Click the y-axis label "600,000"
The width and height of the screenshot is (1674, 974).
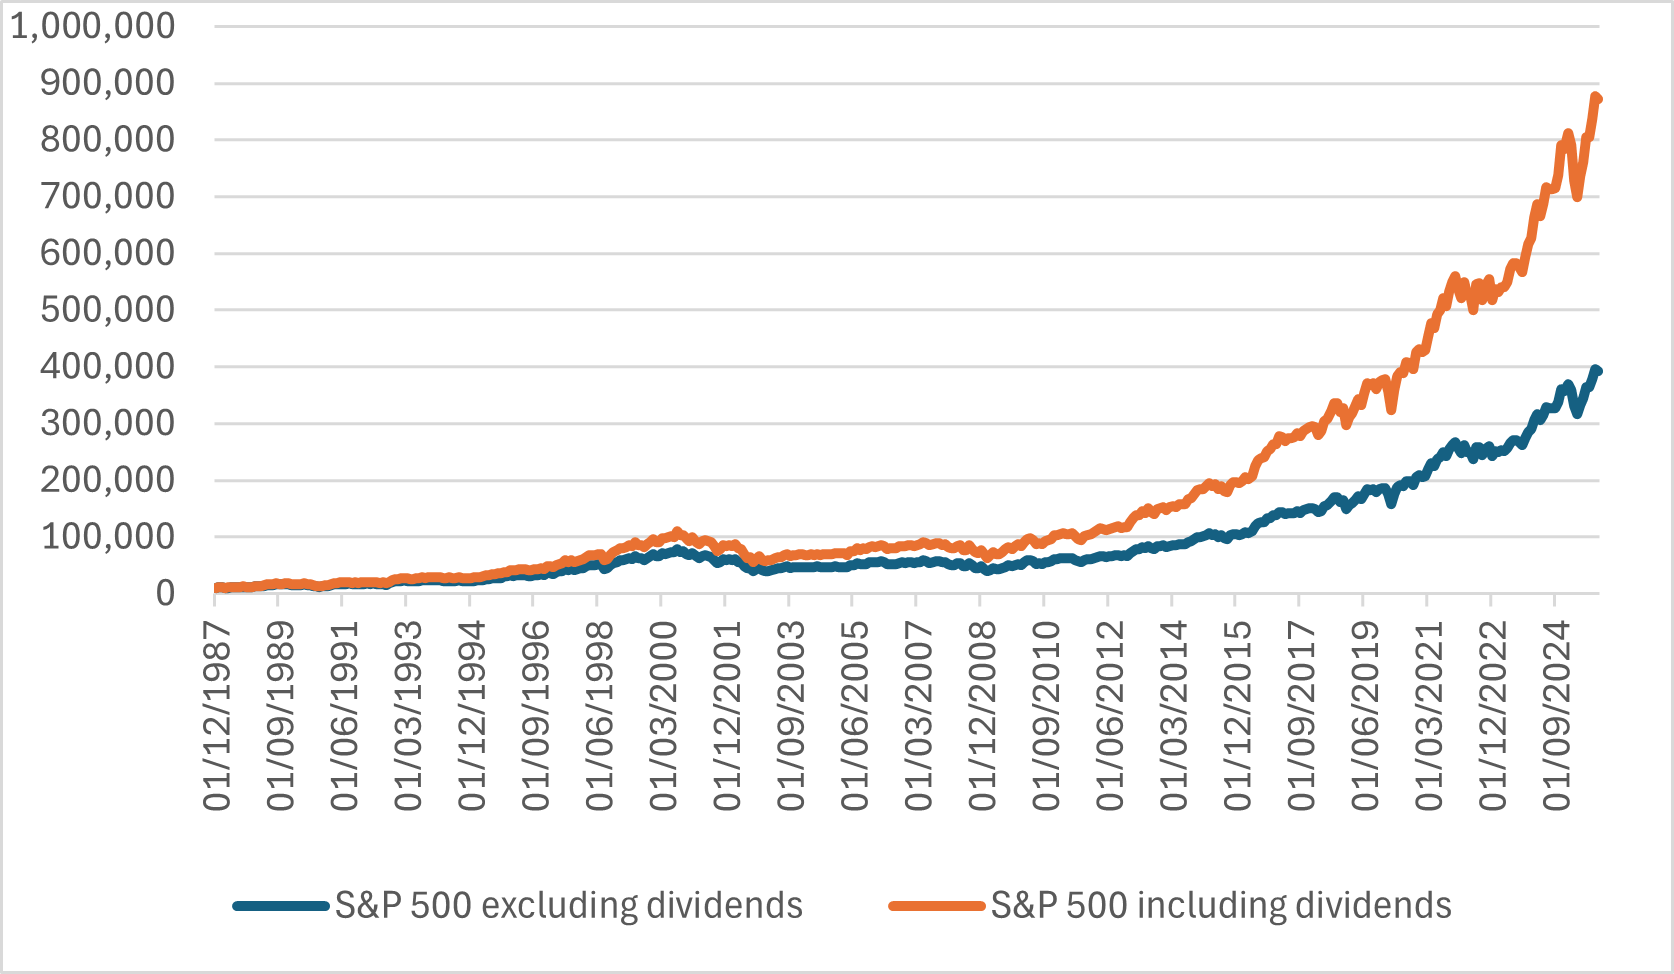108,253
